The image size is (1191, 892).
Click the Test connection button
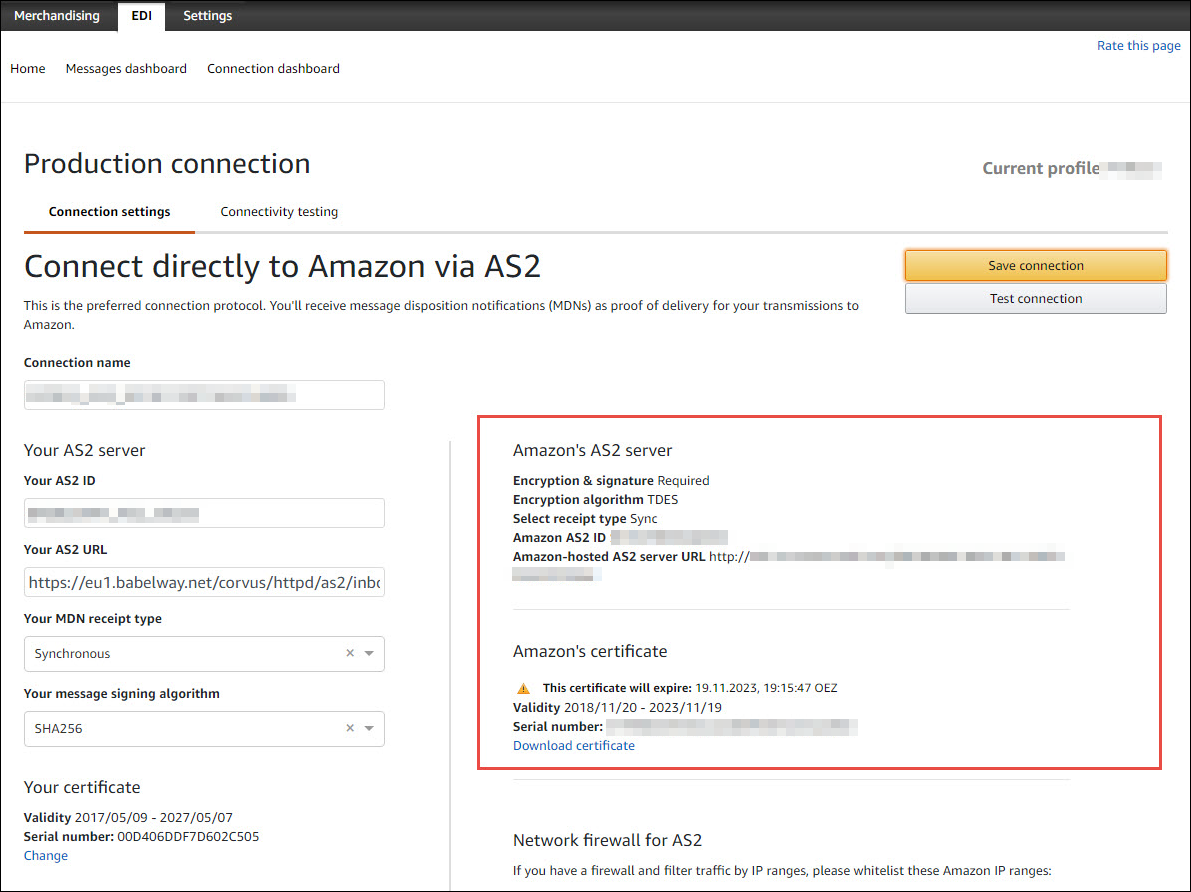1035,299
